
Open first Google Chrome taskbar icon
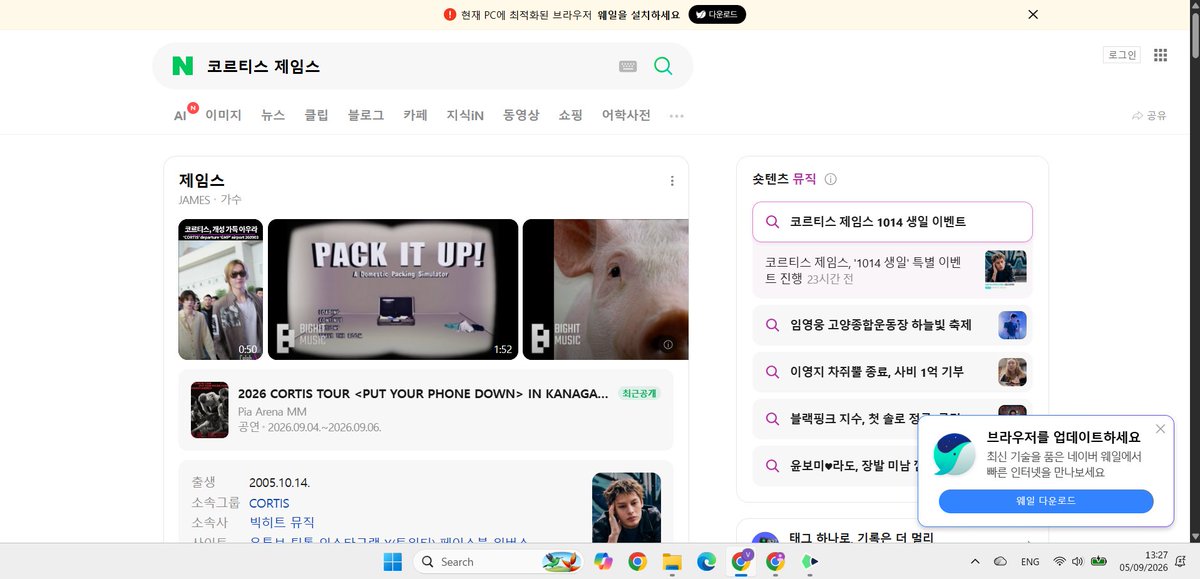coord(637,562)
